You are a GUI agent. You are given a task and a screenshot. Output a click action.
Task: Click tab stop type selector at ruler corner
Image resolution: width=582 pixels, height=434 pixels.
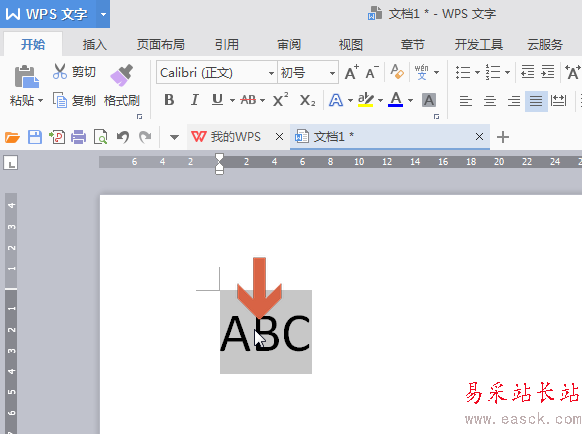[x=11, y=163]
